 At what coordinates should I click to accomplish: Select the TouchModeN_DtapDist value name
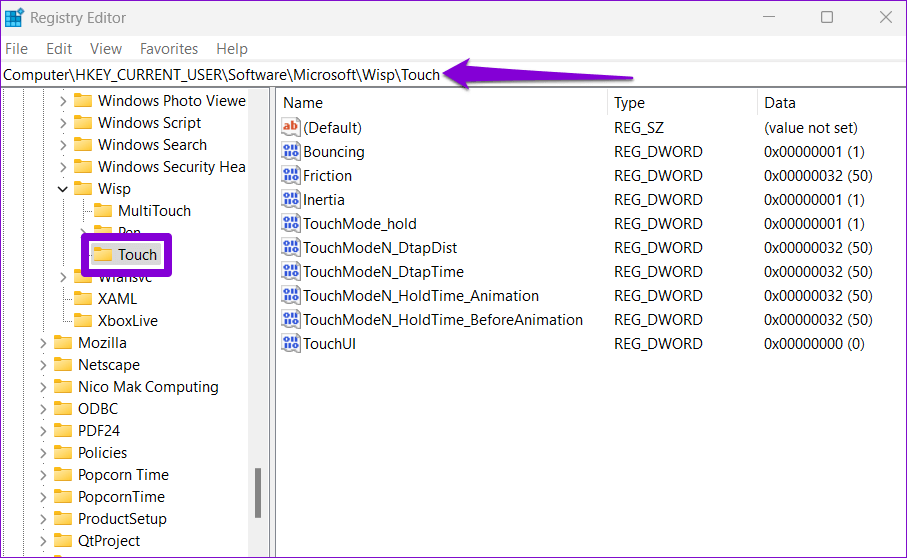pyautogui.click(x=380, y=247)
